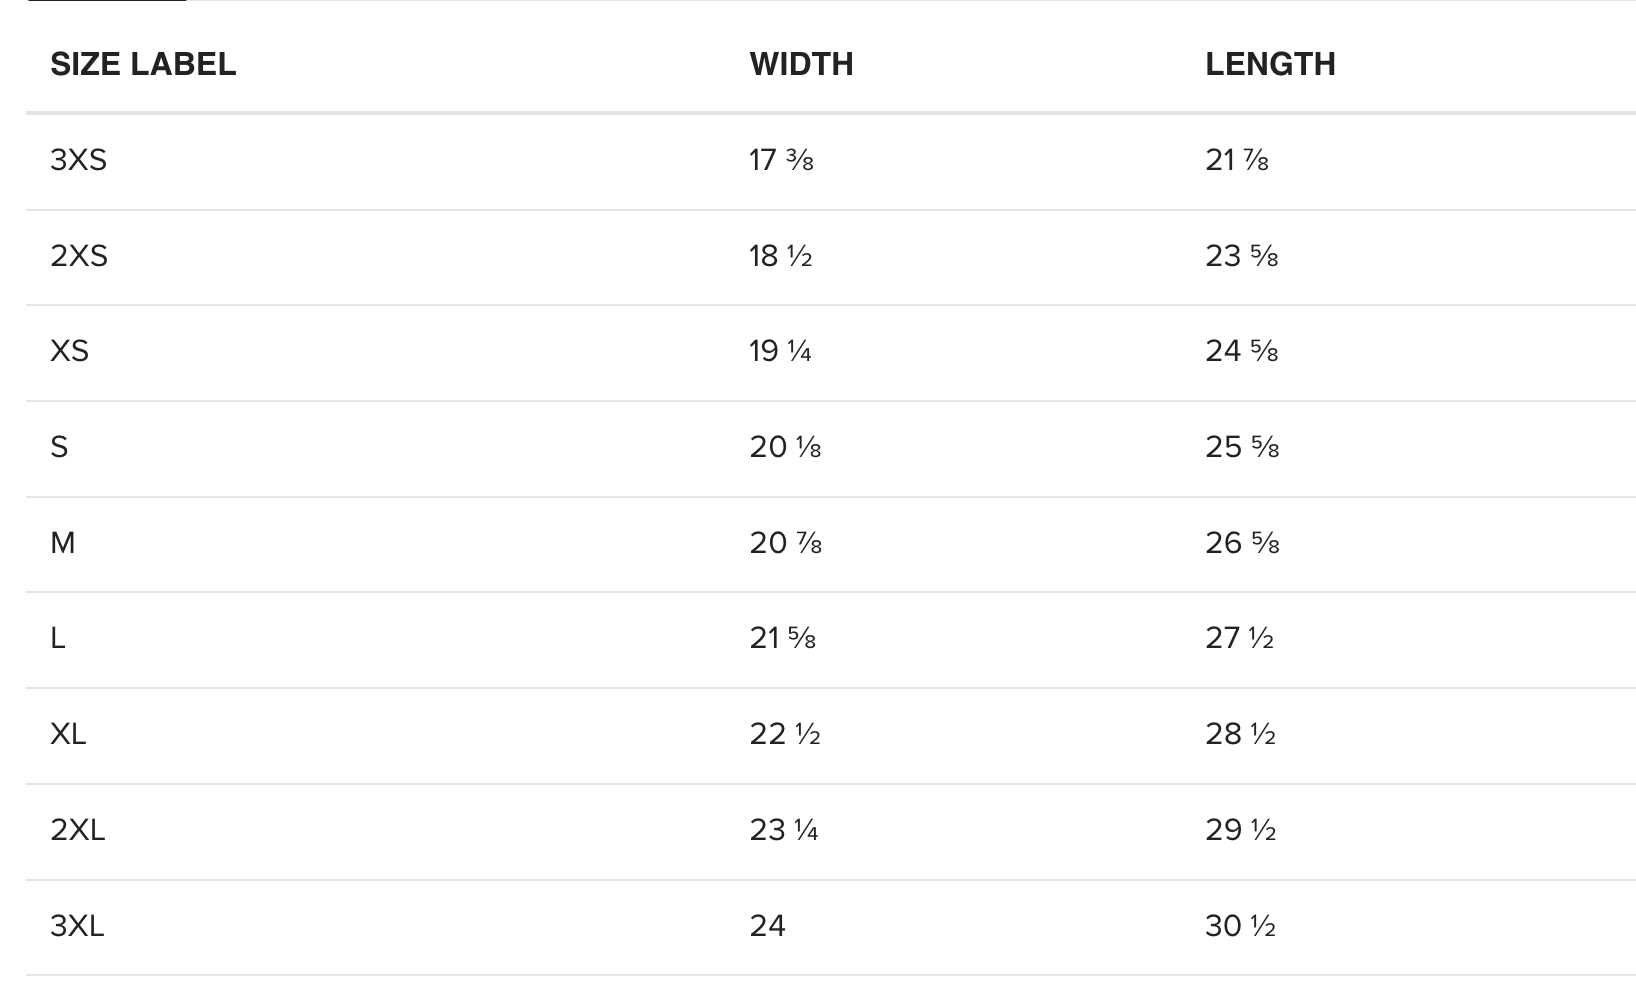This screenshot has height=982, width=1636.
Task: Click the 30 ½ length value
Action: click(x=1240, y=926)
